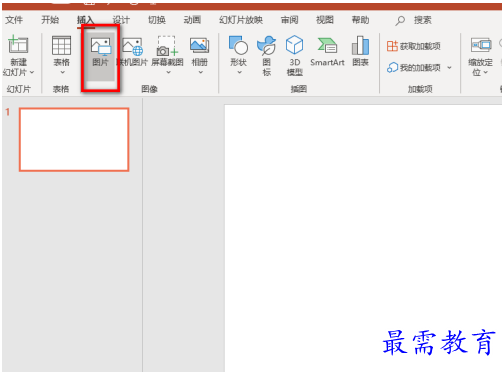Switch to the Home (开始) tab
The width and height of the screenshot is (504, 374).
pos(50,20)
